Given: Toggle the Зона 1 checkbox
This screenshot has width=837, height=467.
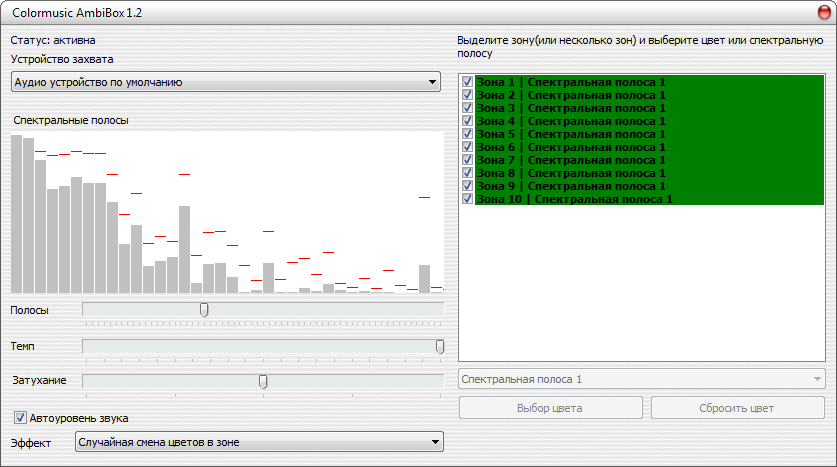Looking at the screenshot, I should (x=468, y=82).
